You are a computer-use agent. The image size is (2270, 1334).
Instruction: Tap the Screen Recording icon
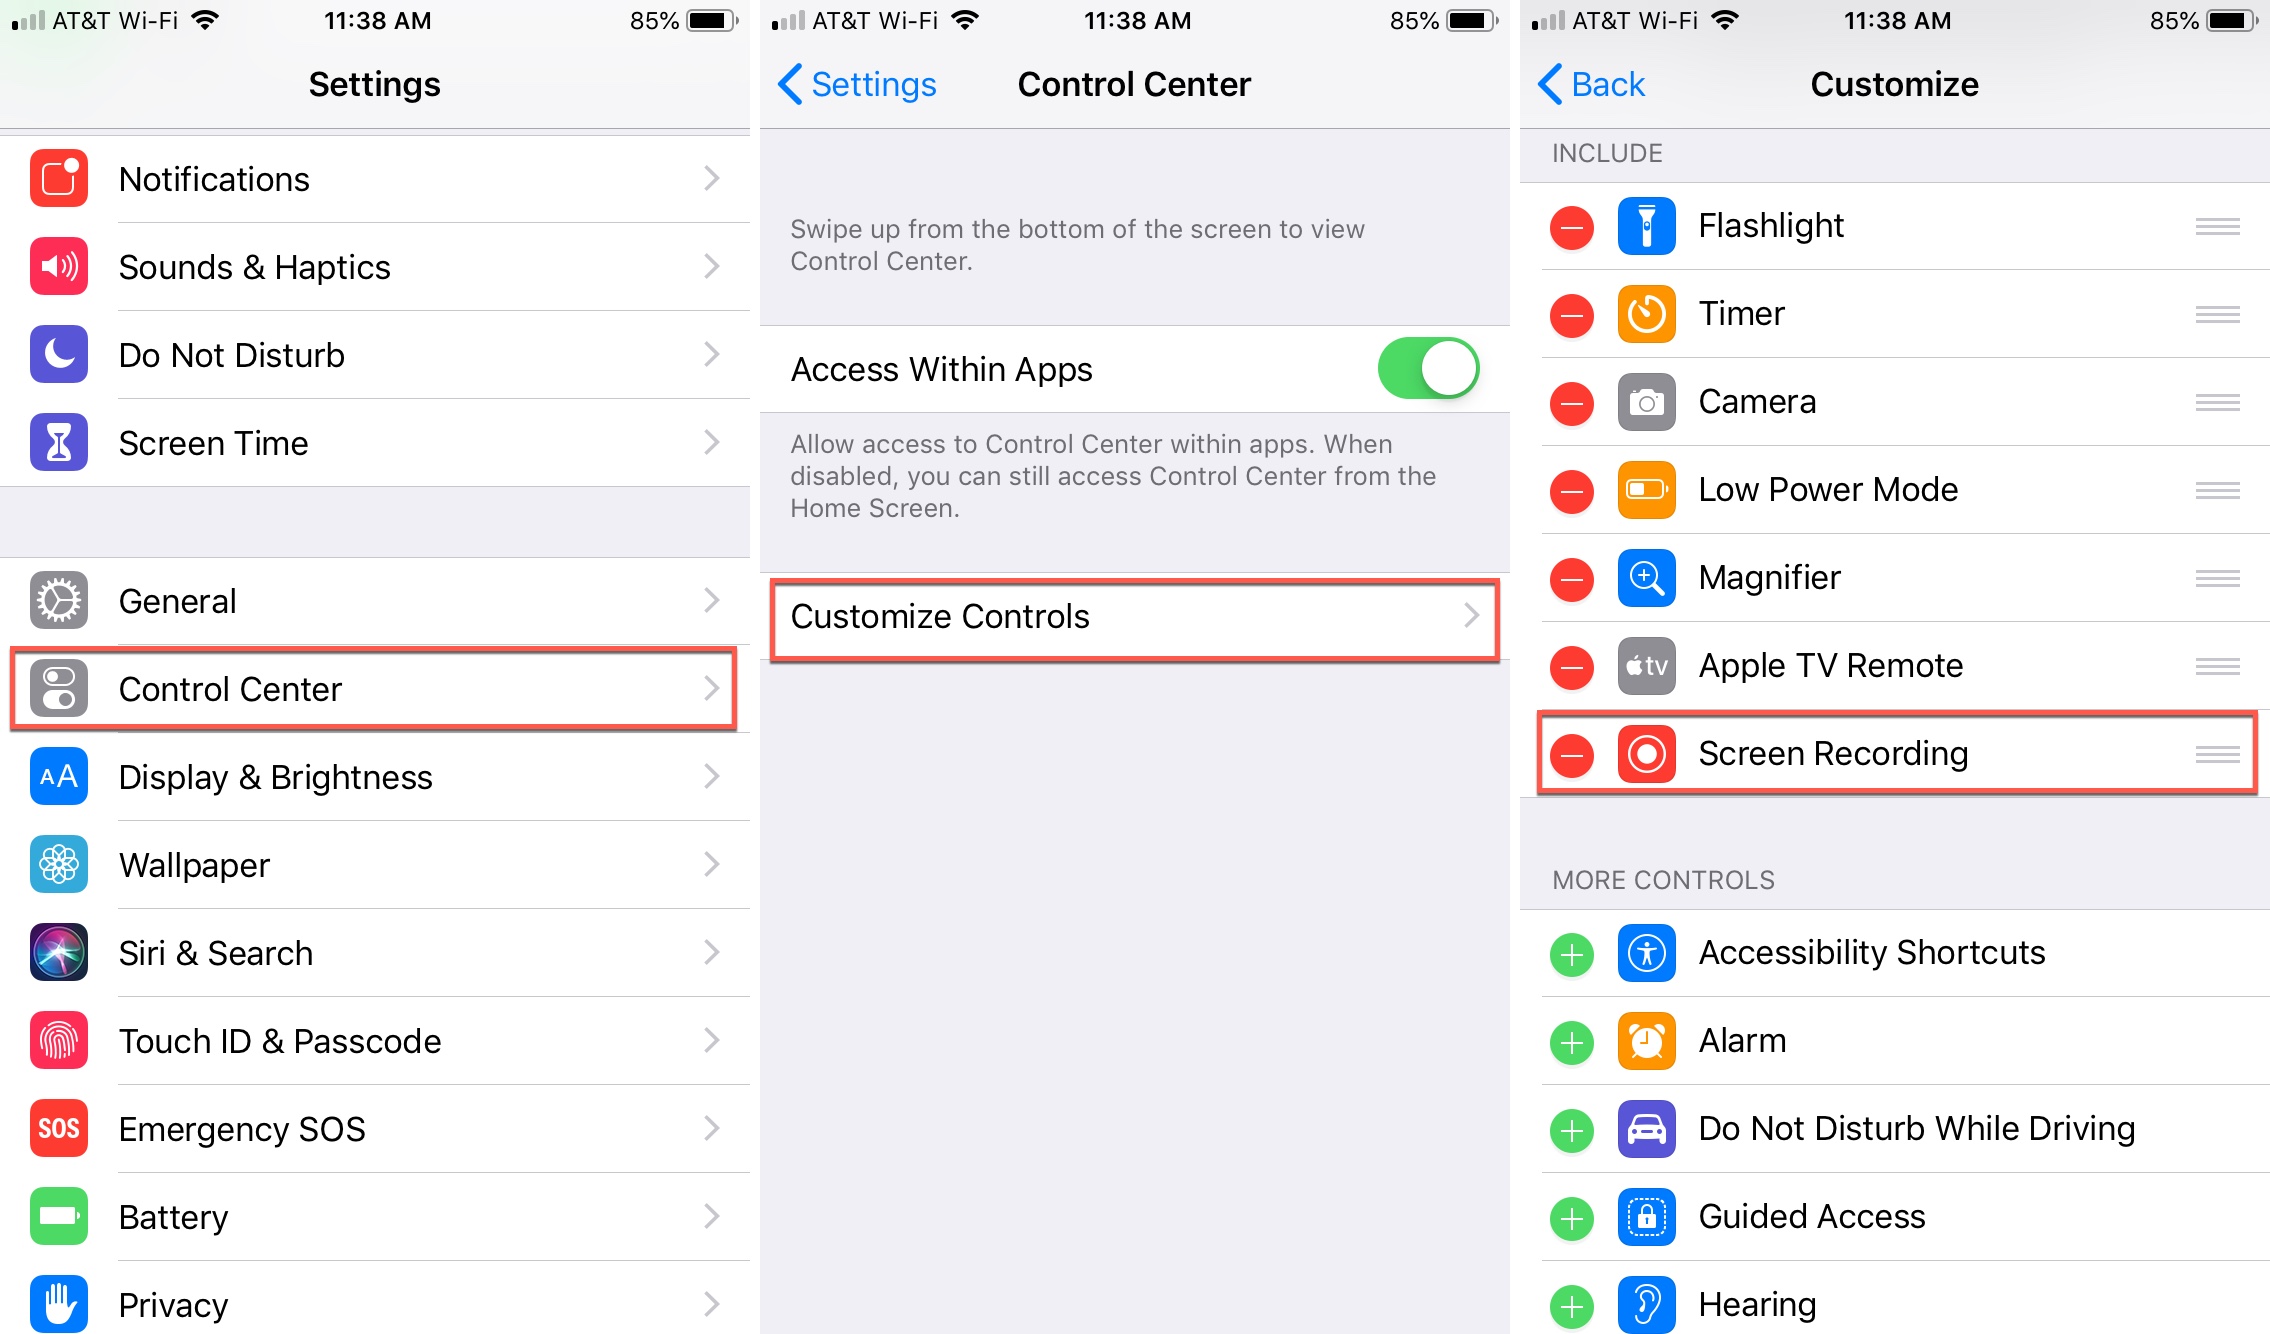[1648, 753]
